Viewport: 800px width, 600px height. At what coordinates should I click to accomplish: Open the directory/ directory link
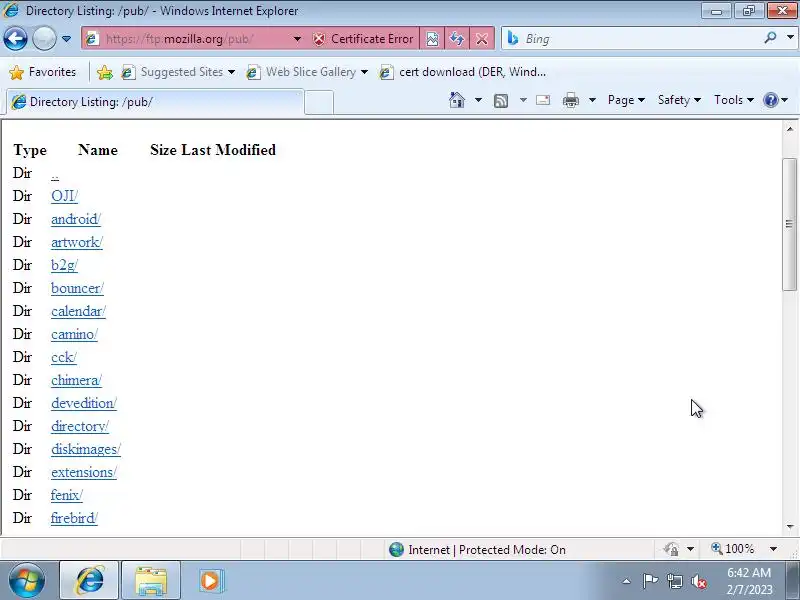80,426
